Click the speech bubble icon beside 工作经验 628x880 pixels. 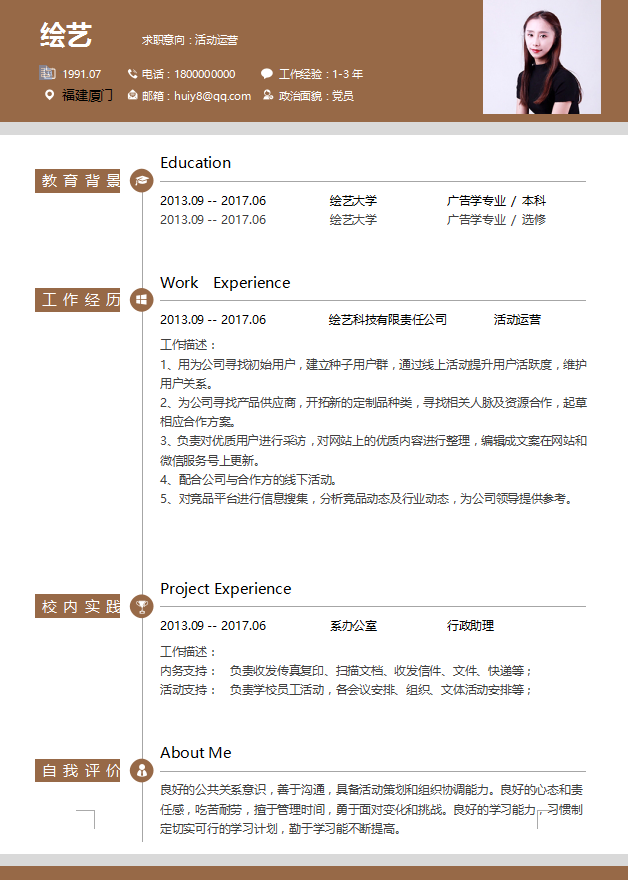tap(267, 73)
